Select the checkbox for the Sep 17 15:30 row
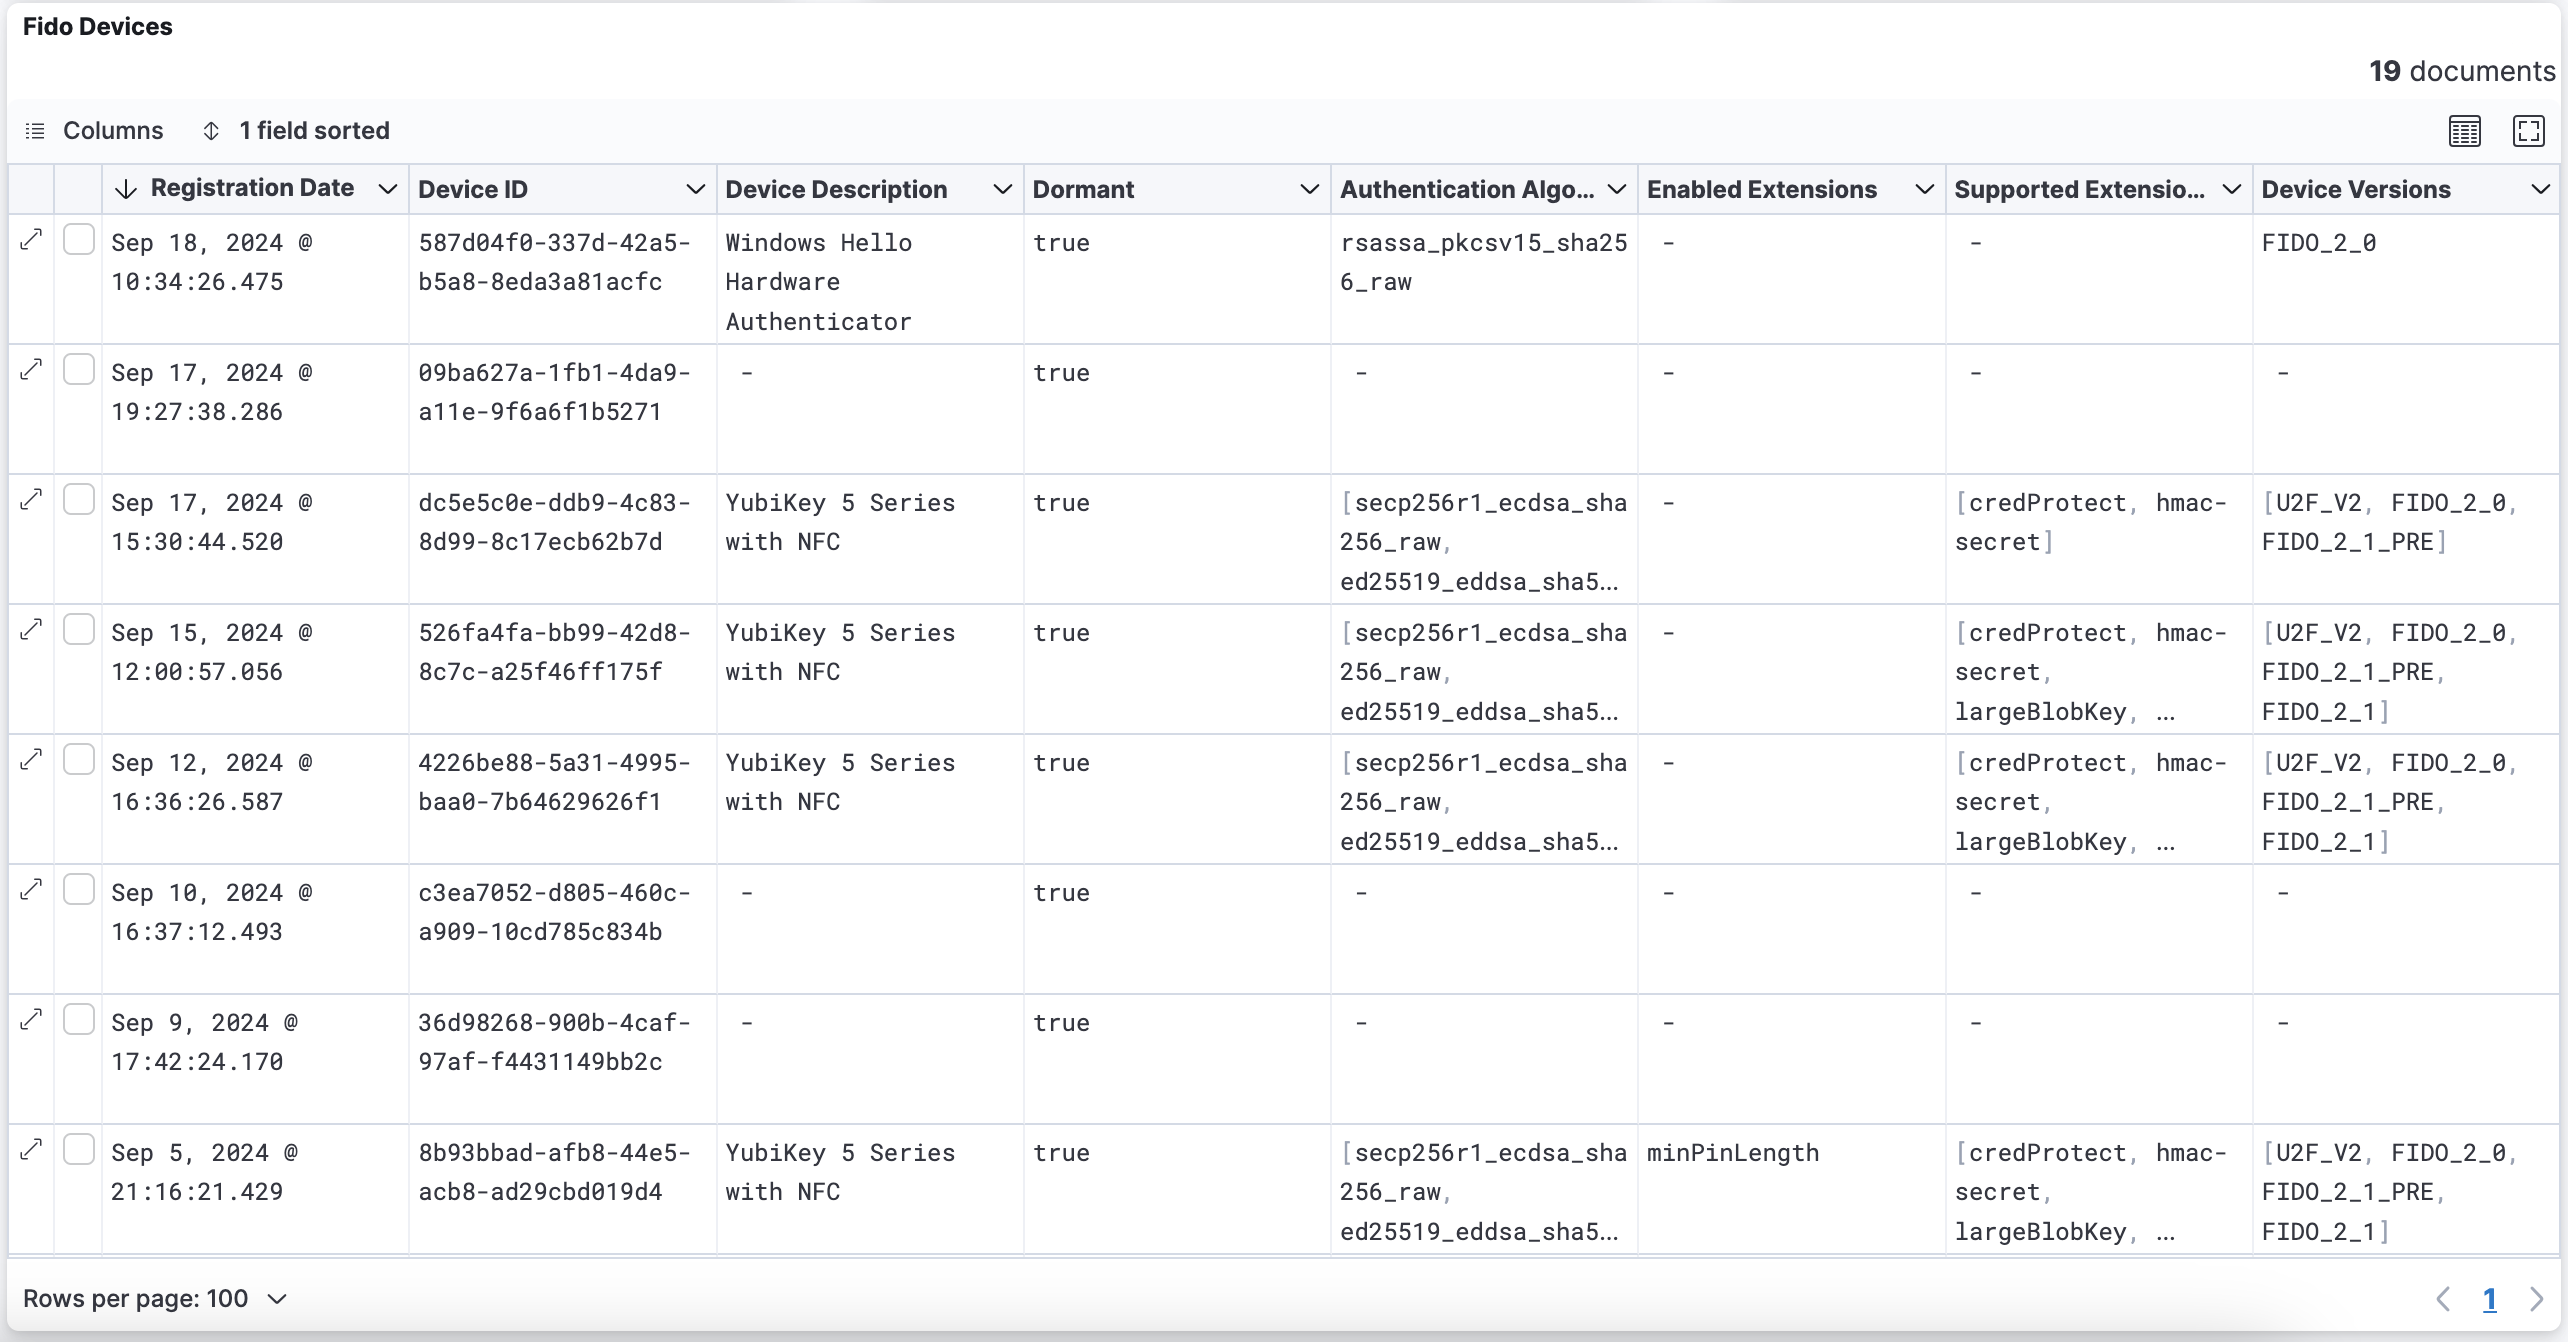Viewport: 2568px width, 1342px height. click(x=79, y=499)
